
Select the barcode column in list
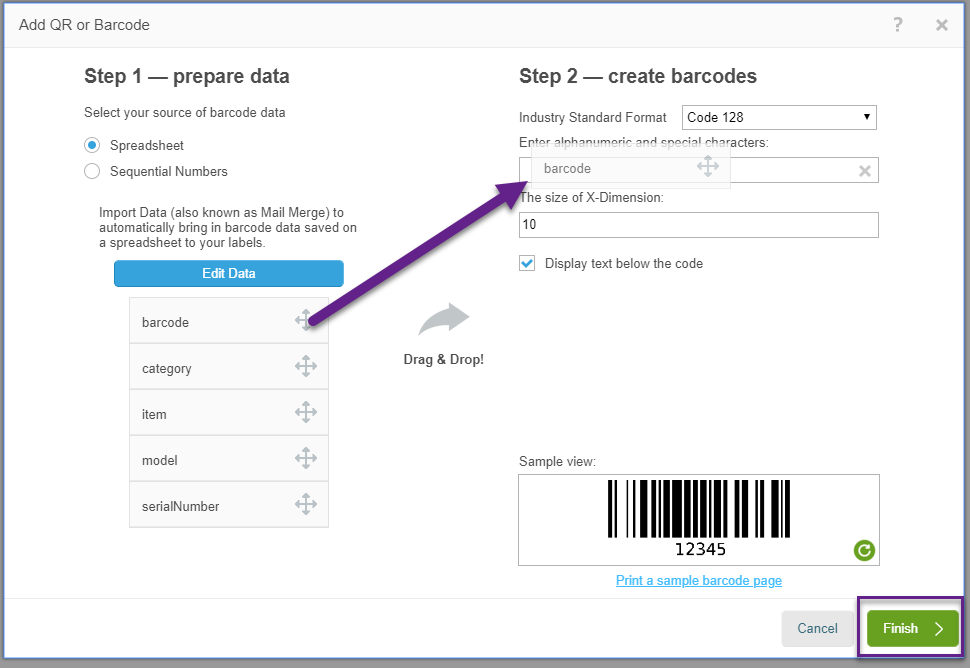coord(229,320)
